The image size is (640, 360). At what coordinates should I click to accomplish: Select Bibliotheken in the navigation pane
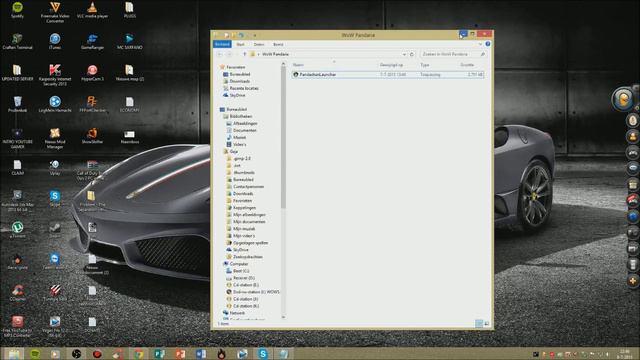pos(240,116)
